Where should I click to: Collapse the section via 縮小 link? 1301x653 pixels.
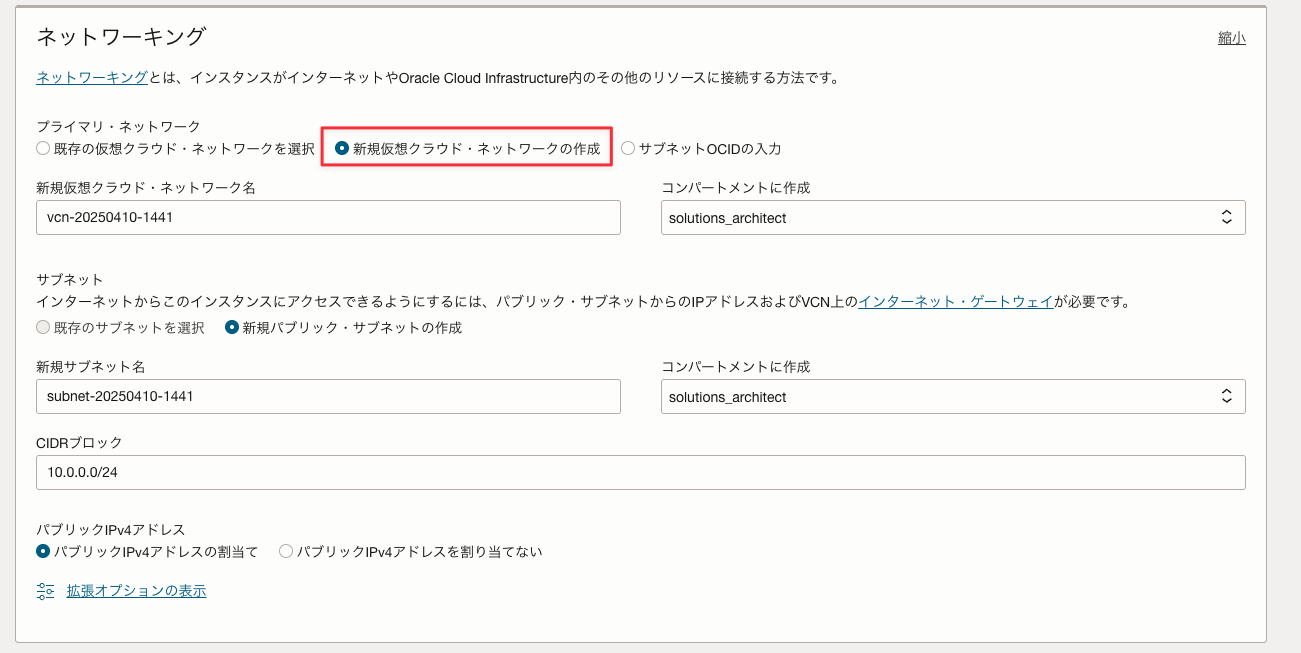click(1231, 38)
